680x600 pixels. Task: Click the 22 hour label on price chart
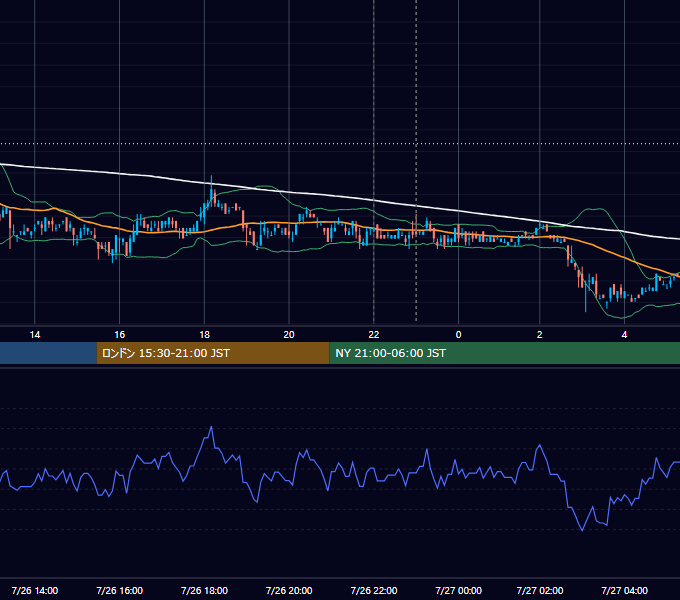(x=374, y=335)
